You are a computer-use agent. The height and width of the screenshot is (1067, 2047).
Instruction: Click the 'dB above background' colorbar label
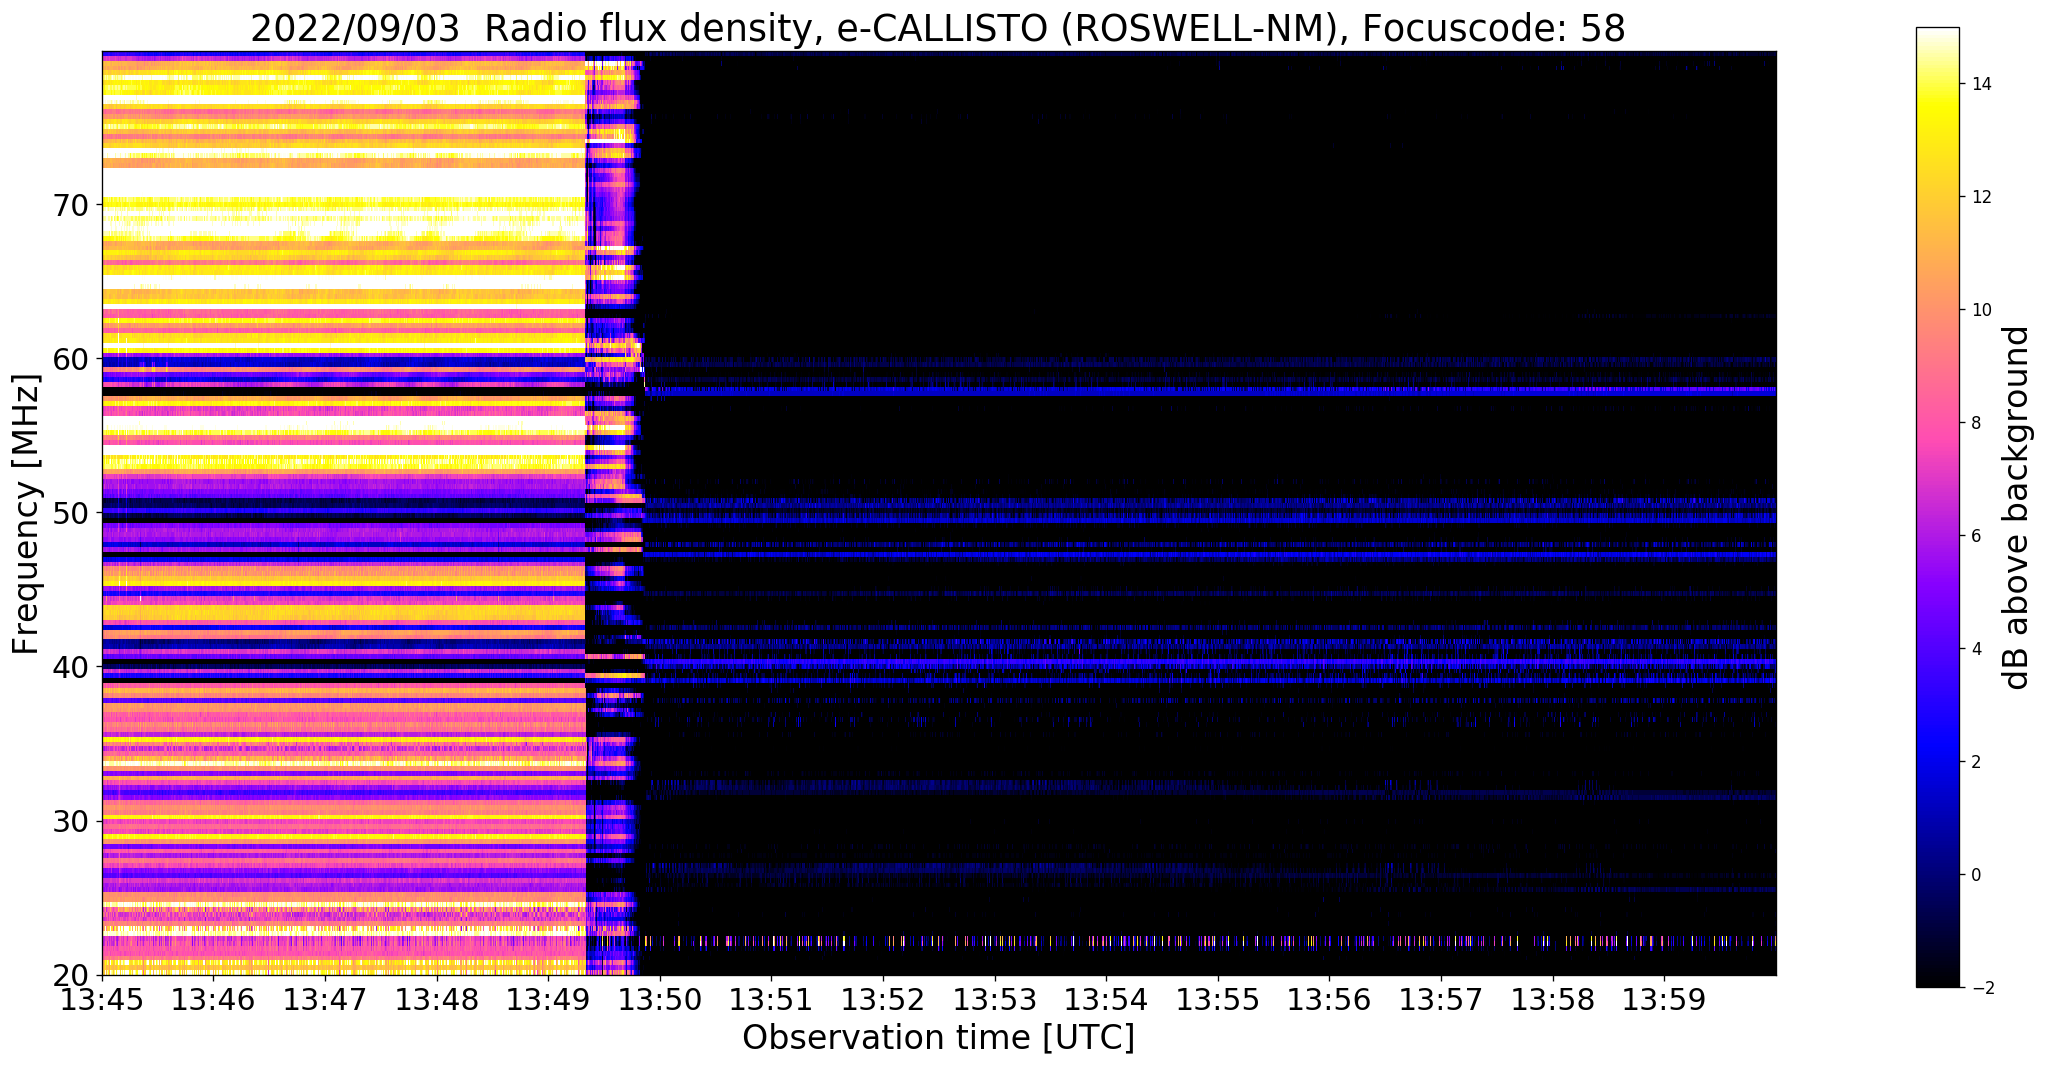click(2017, 508)
